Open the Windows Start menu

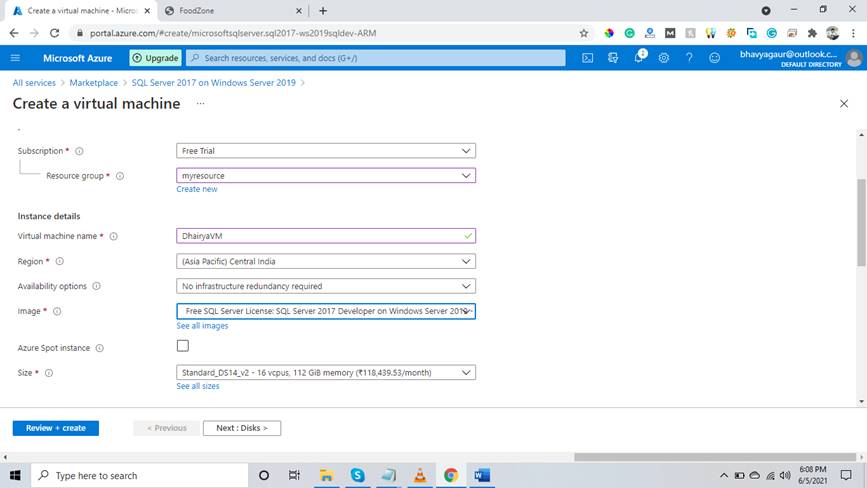click(15, 475)
